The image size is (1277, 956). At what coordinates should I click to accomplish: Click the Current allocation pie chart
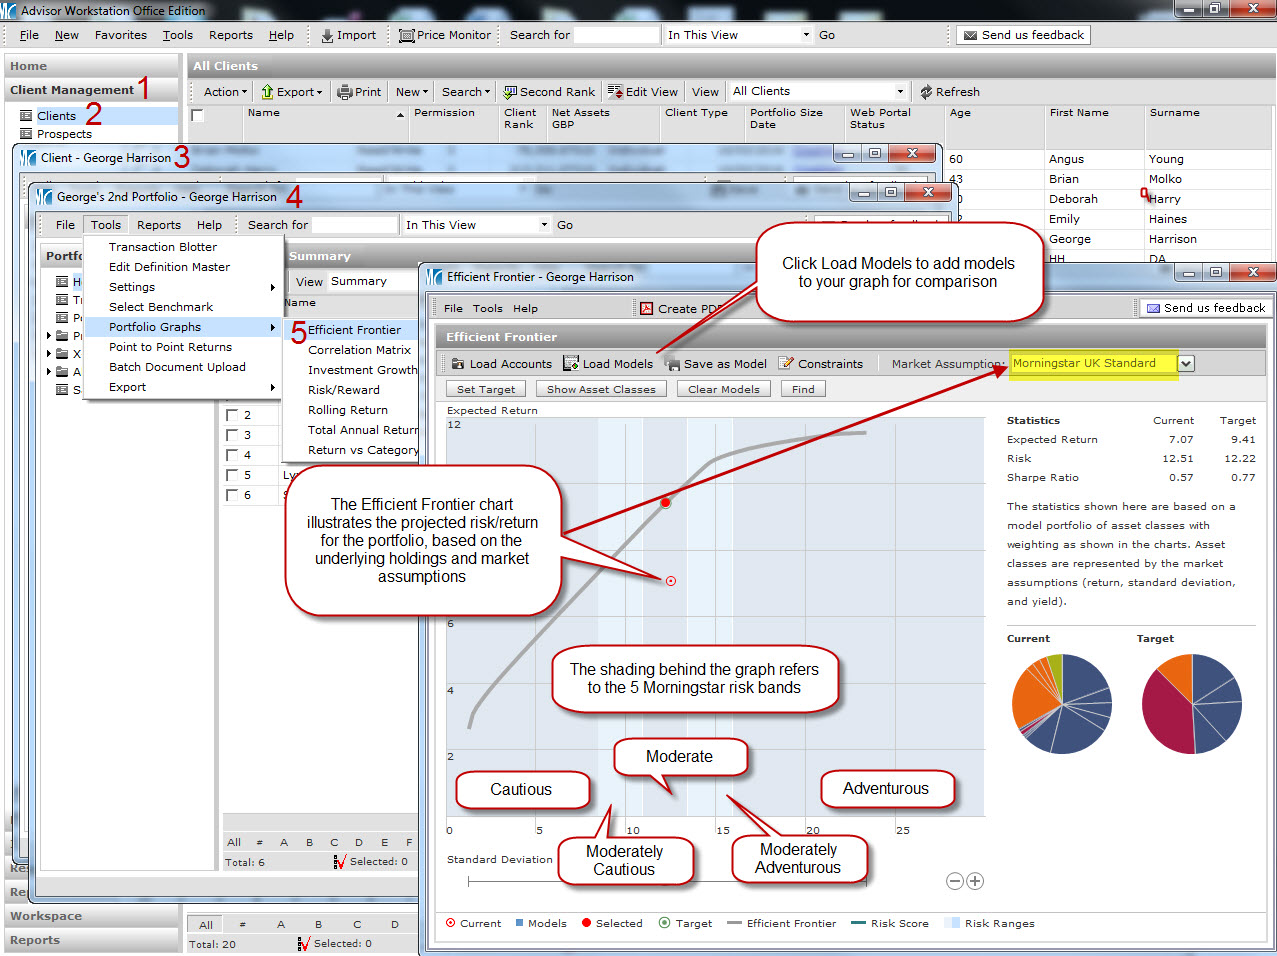pos(1061,704)
